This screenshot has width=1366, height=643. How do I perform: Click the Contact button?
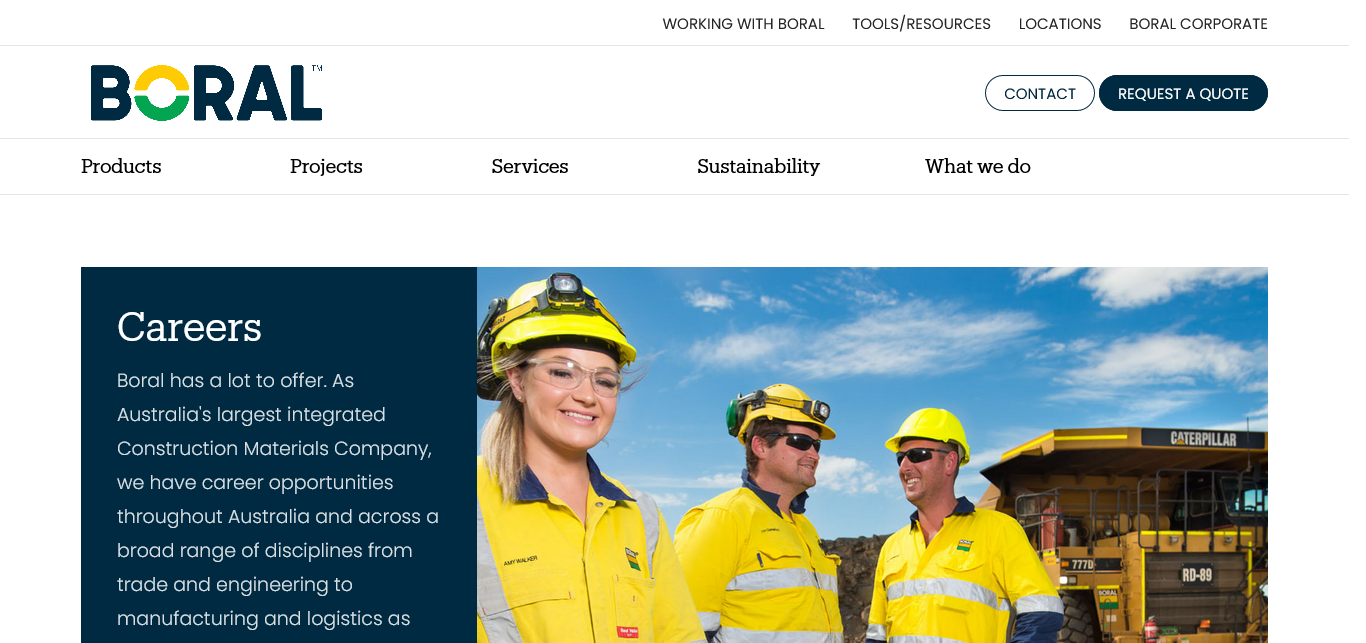[1040, 93]
